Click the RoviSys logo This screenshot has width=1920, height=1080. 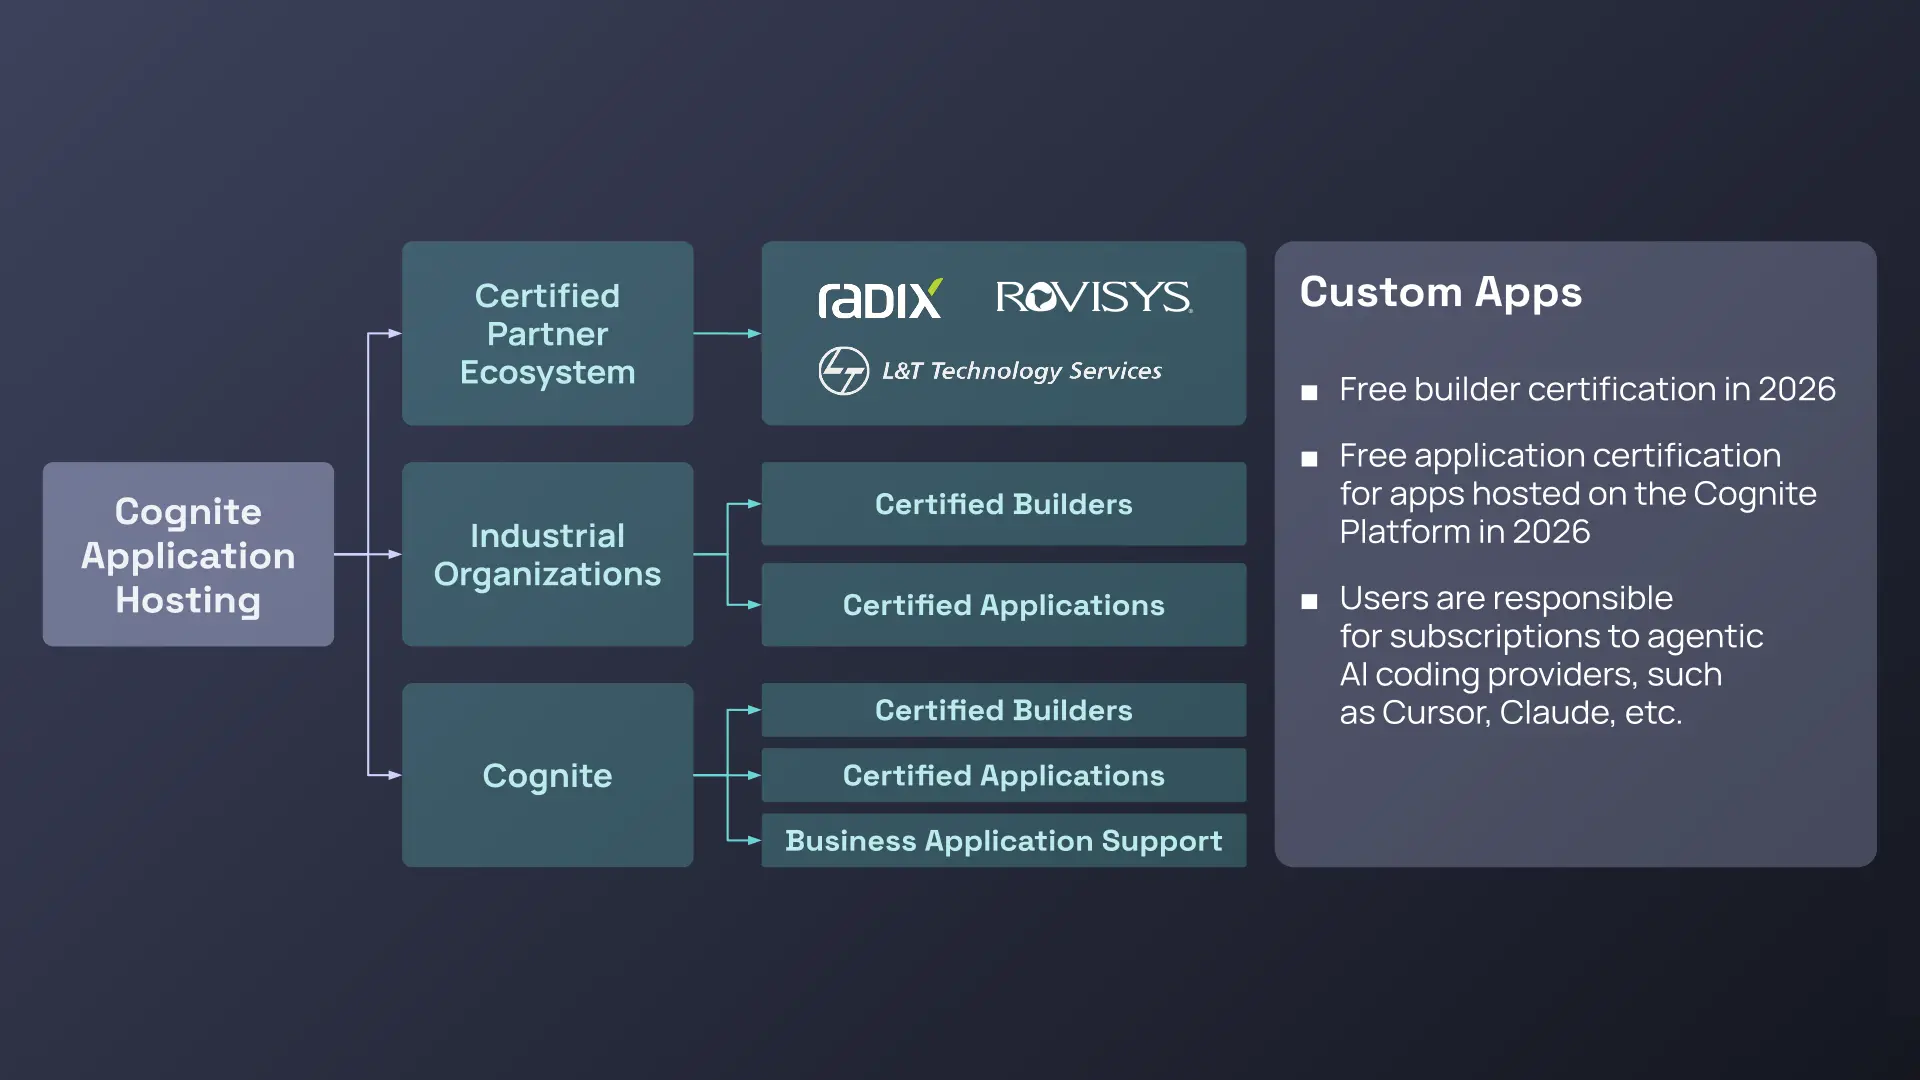coord(1094,297)
